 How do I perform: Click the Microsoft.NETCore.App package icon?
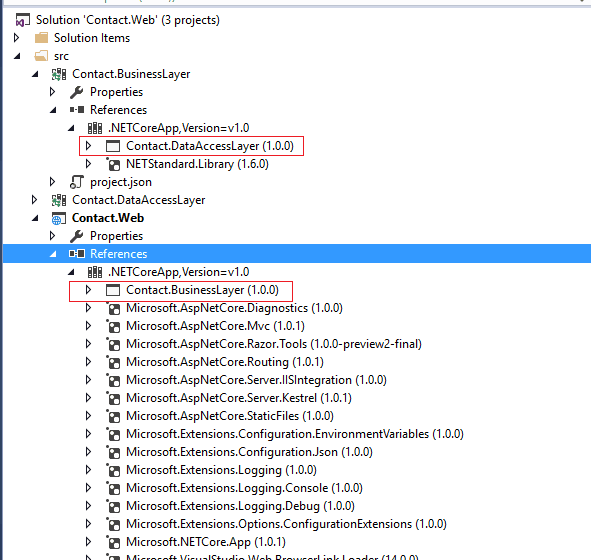tap(113, 542)
